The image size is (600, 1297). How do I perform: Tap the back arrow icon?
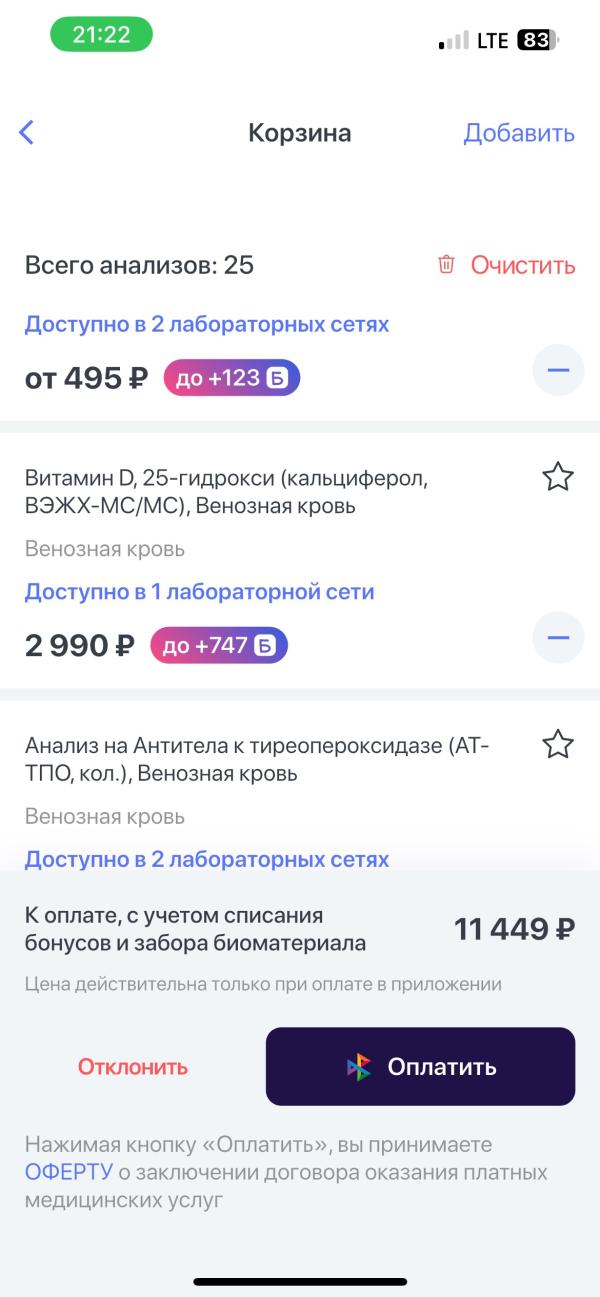click(27, 133)
